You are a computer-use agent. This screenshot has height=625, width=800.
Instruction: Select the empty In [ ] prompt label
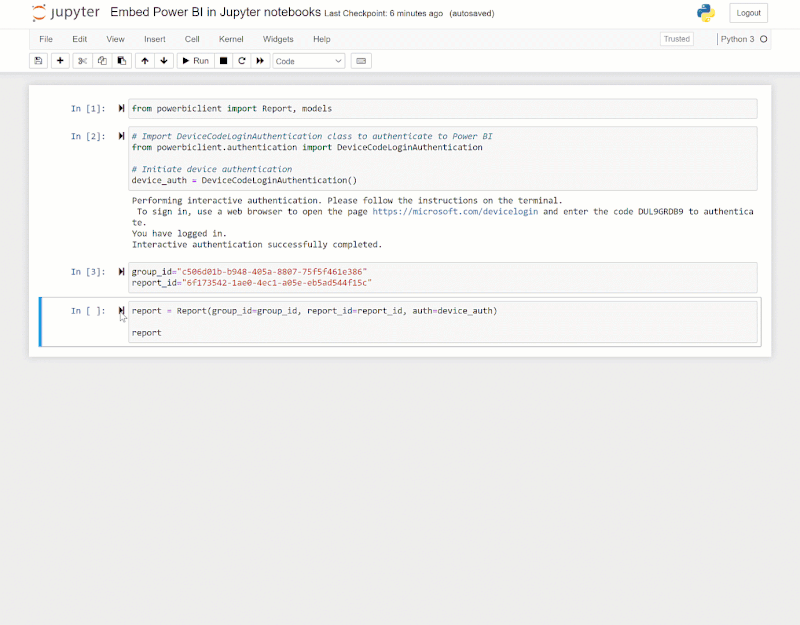click(x=88, y=311)
